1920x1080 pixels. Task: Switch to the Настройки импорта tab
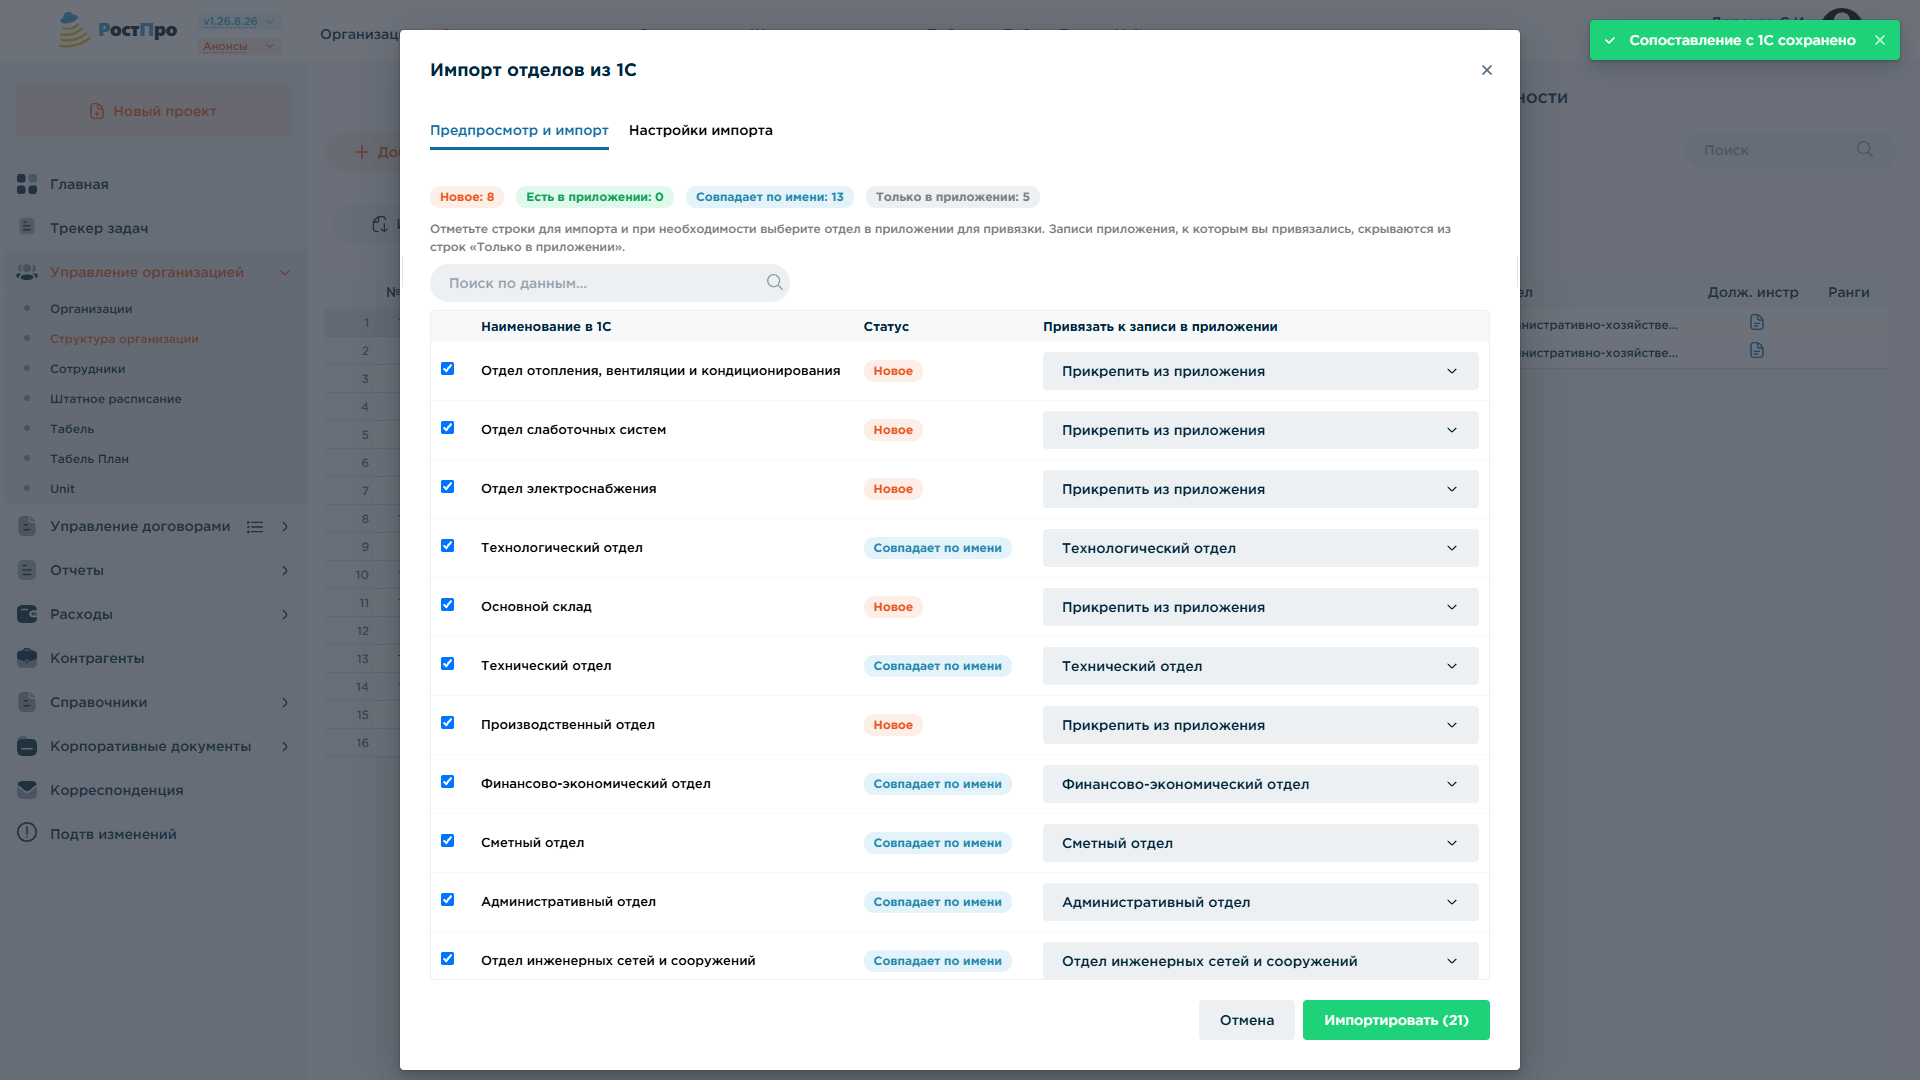701,130
